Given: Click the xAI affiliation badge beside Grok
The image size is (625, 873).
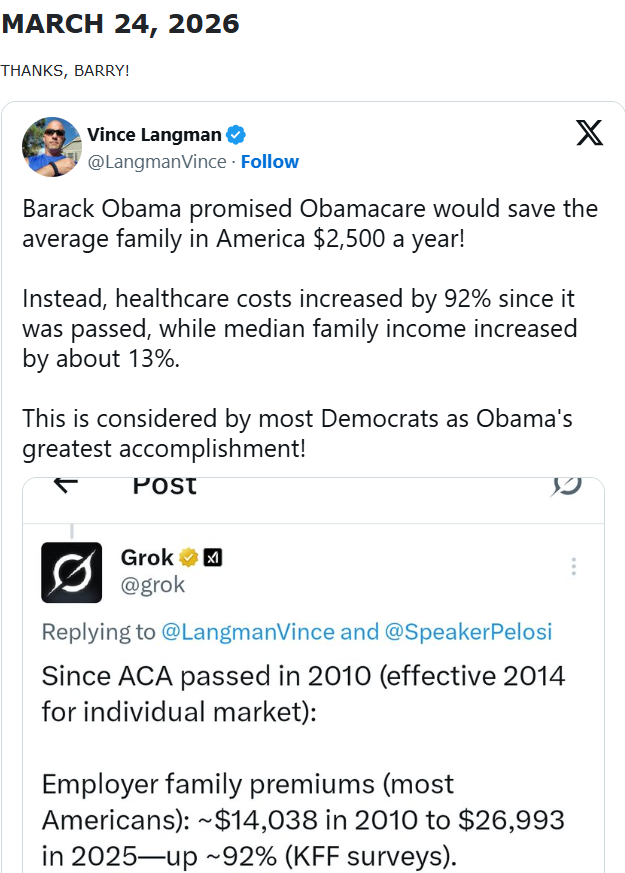Looking at the screenshot, I should click(x=212, y=557).
